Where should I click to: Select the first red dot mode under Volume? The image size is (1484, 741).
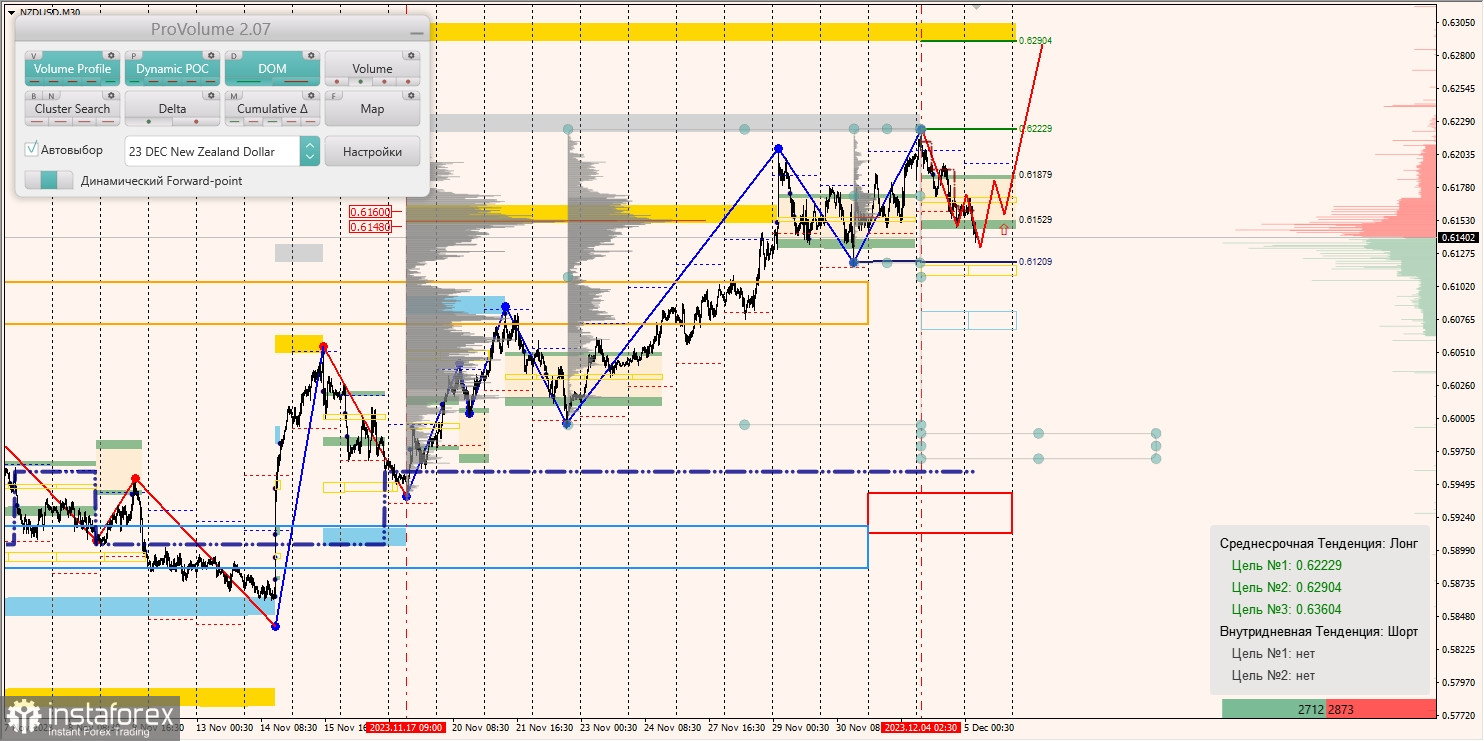[337, 81]
